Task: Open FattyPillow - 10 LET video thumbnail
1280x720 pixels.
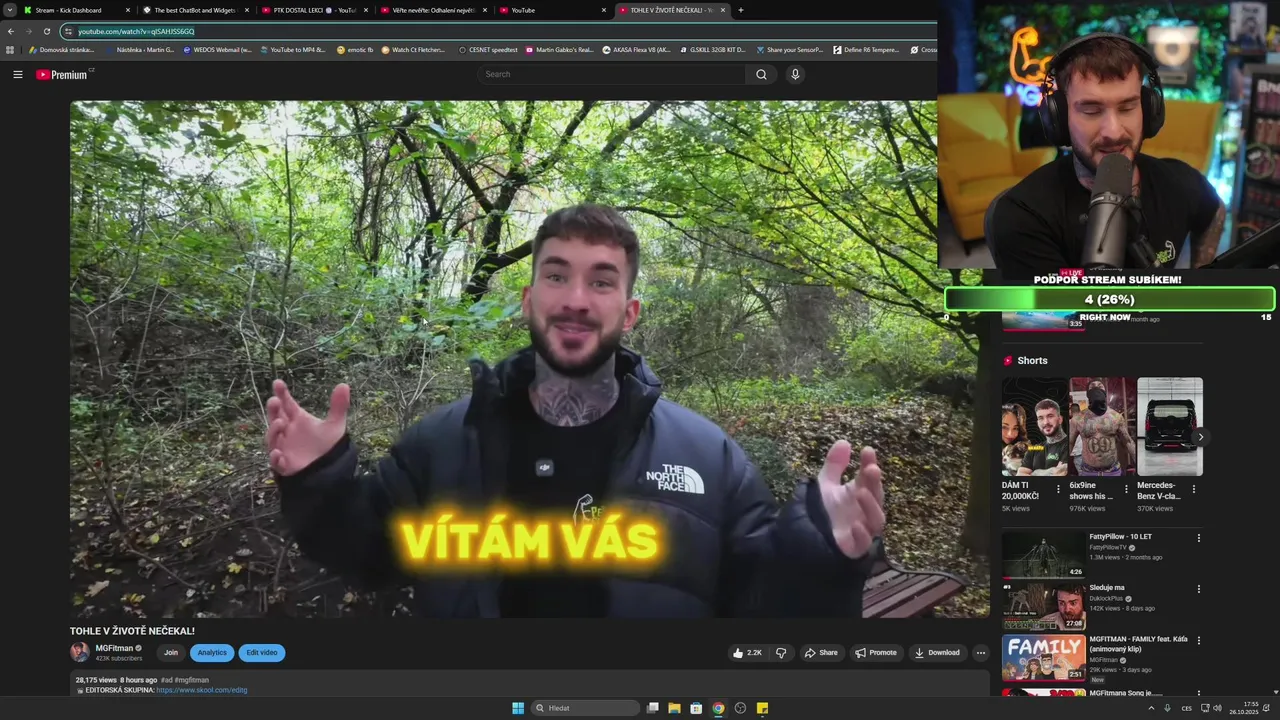Action: [1044, 555]
